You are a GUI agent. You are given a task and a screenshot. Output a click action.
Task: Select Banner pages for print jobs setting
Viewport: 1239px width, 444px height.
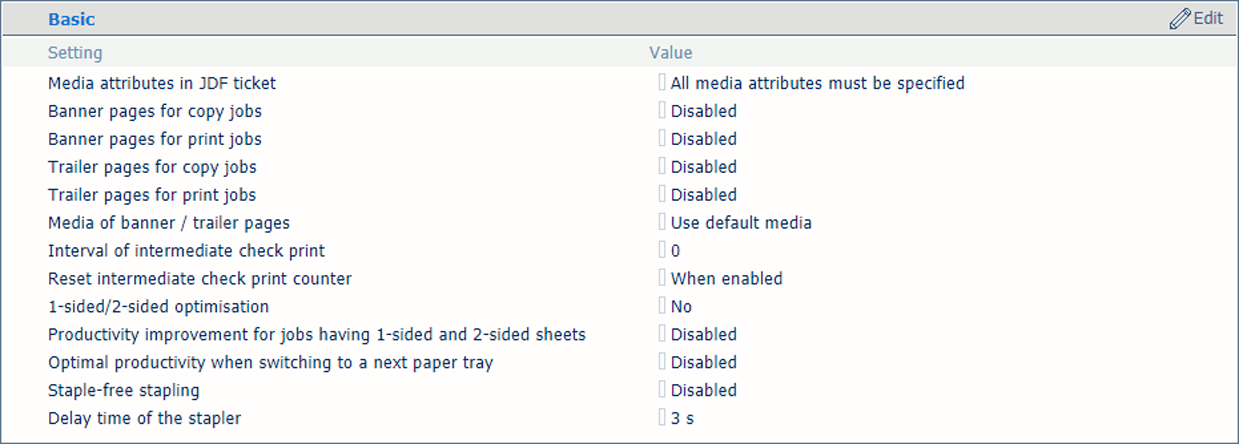click(x=155, y=139)
